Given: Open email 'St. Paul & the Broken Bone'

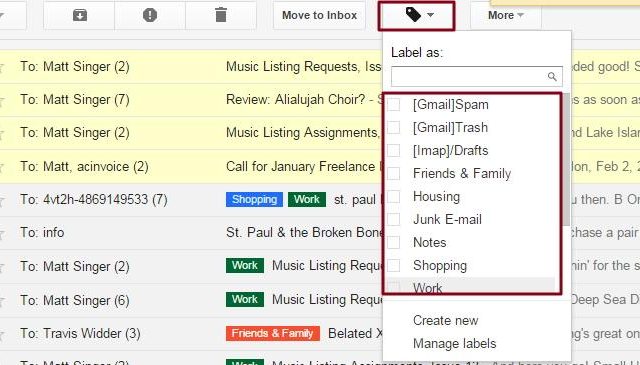Looking at the screenshot, I should (305, 233).
